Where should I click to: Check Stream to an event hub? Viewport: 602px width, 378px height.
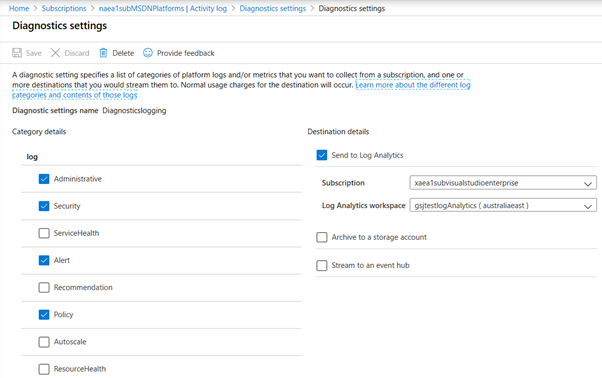pyautogui.click(x=322, y=265)
